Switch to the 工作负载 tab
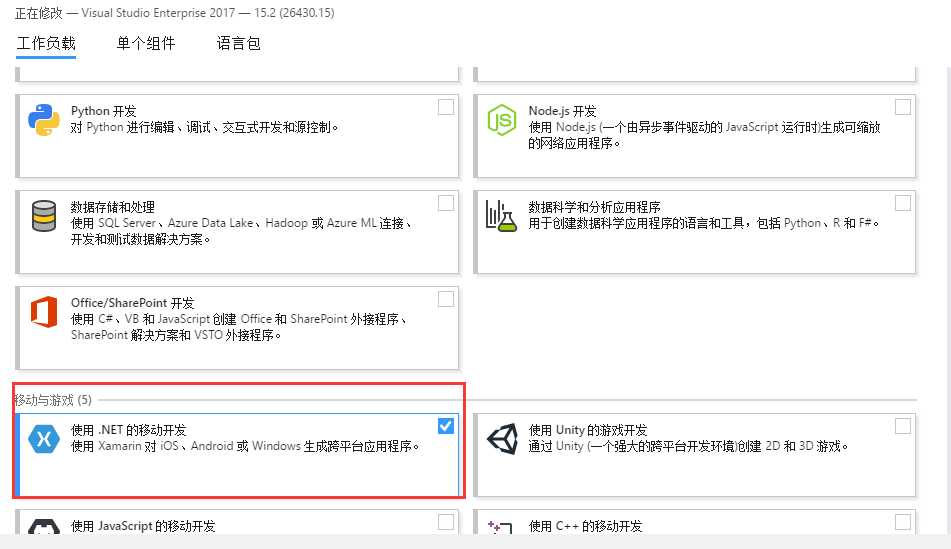 tap(46, 44)
